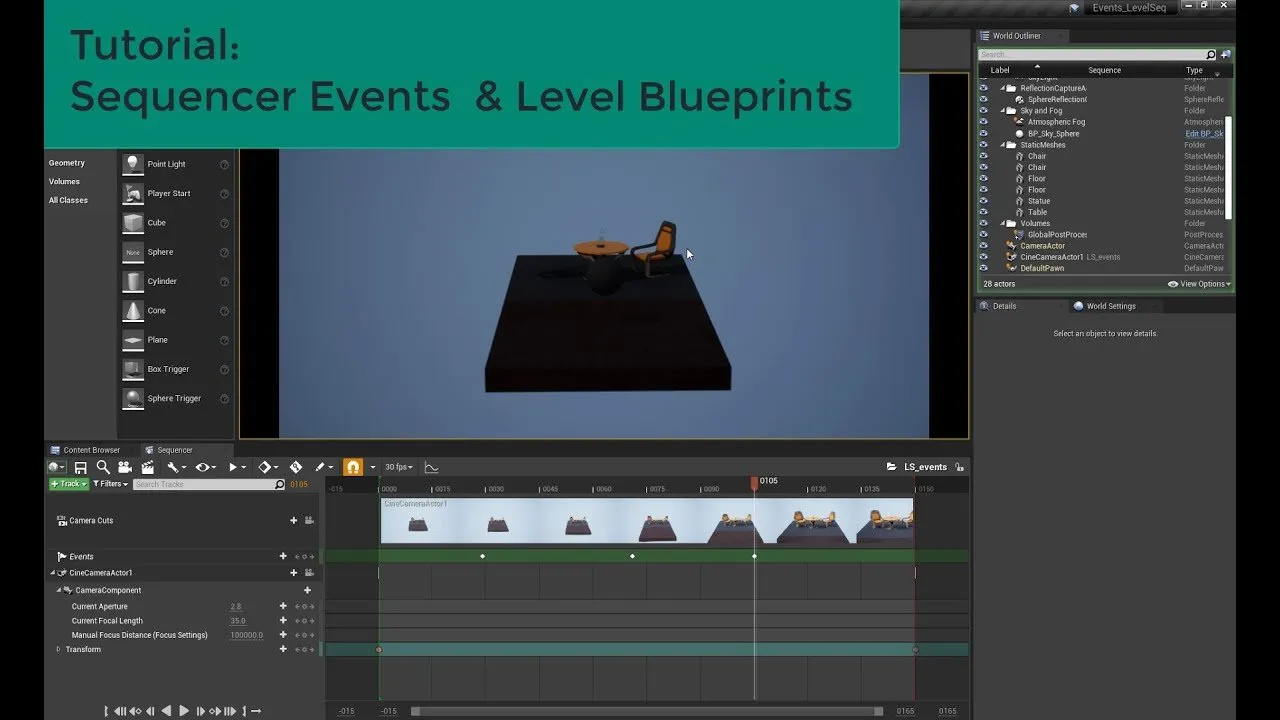Click the camera icon on Camera Cuts track
This screenshot has width=1280, height=720.
pos(309,520)
